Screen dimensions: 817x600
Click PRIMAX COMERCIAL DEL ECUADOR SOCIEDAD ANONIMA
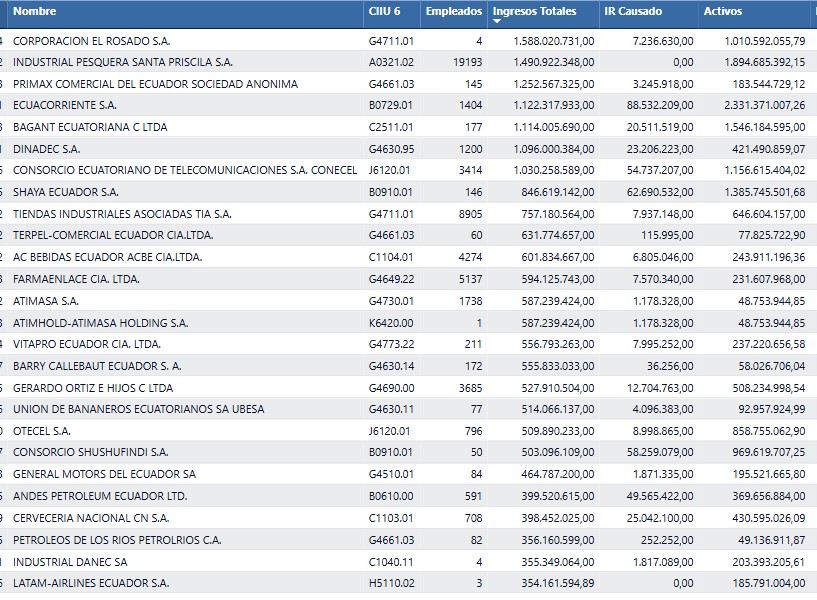[155, 84]
